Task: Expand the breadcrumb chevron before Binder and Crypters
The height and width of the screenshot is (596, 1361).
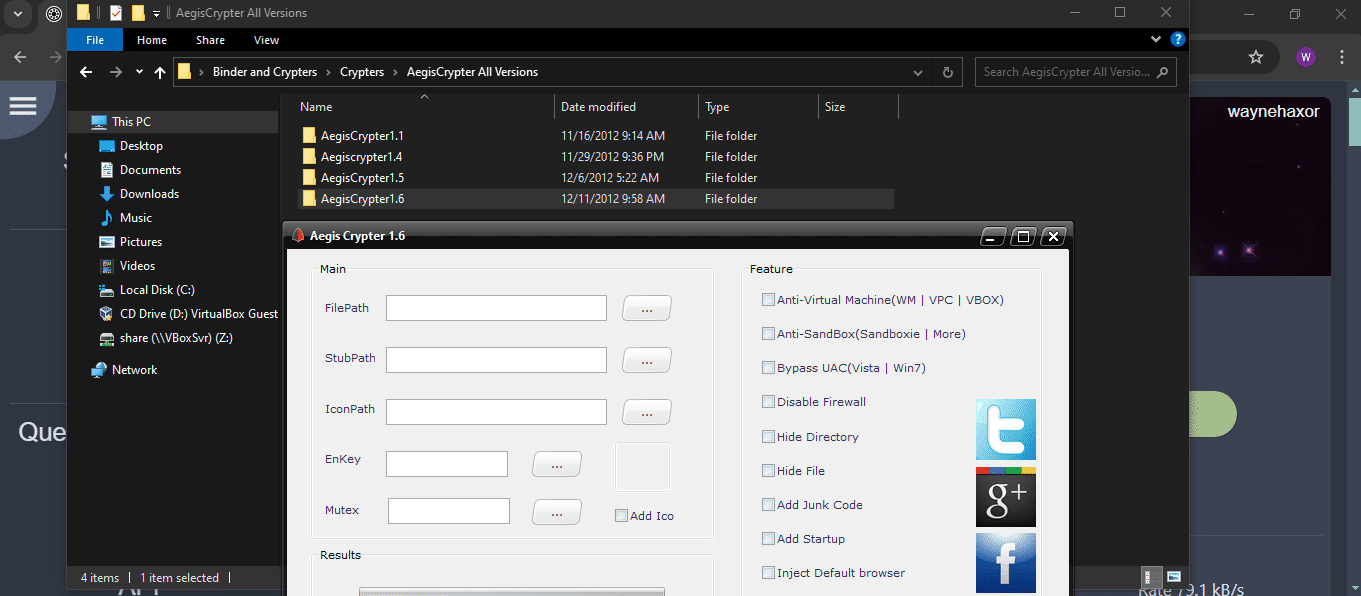Action: tap(202, 72)
